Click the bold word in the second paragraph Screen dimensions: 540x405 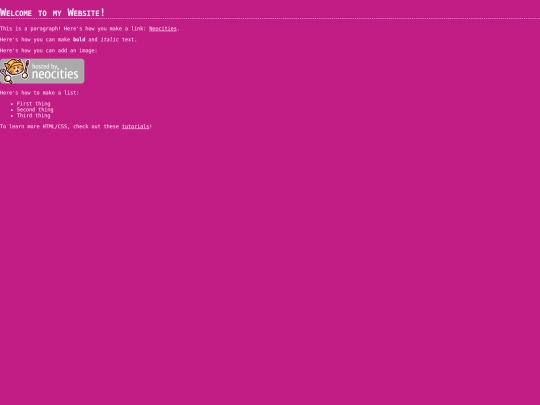tap(79, 40)
